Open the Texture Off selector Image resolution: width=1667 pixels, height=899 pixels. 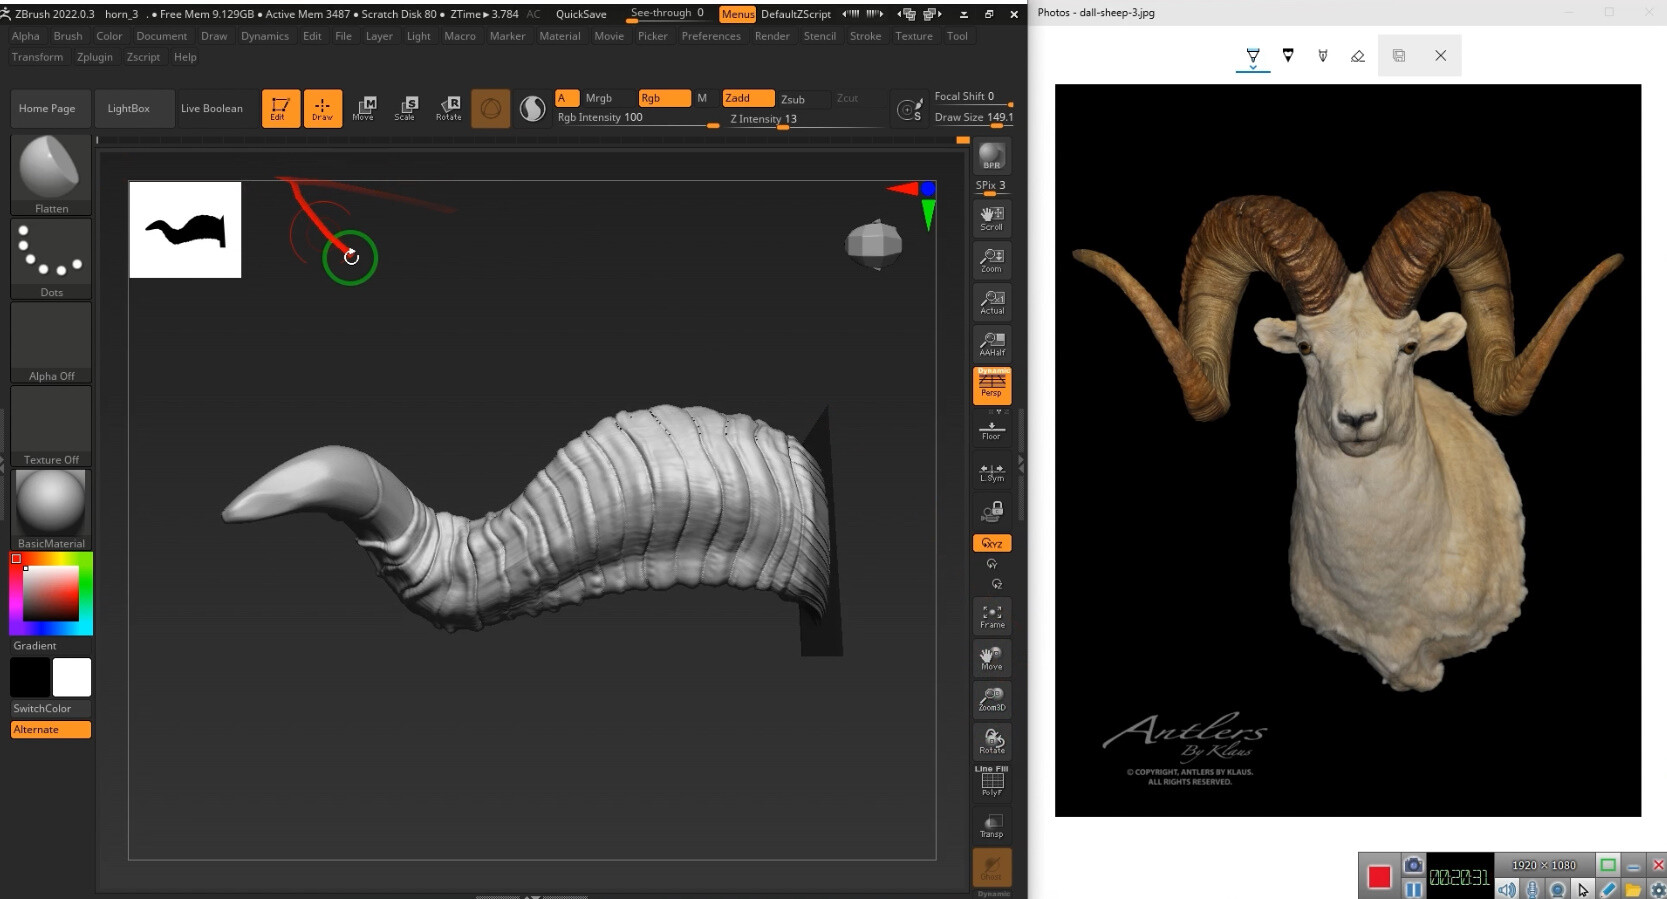coord(51,426)
